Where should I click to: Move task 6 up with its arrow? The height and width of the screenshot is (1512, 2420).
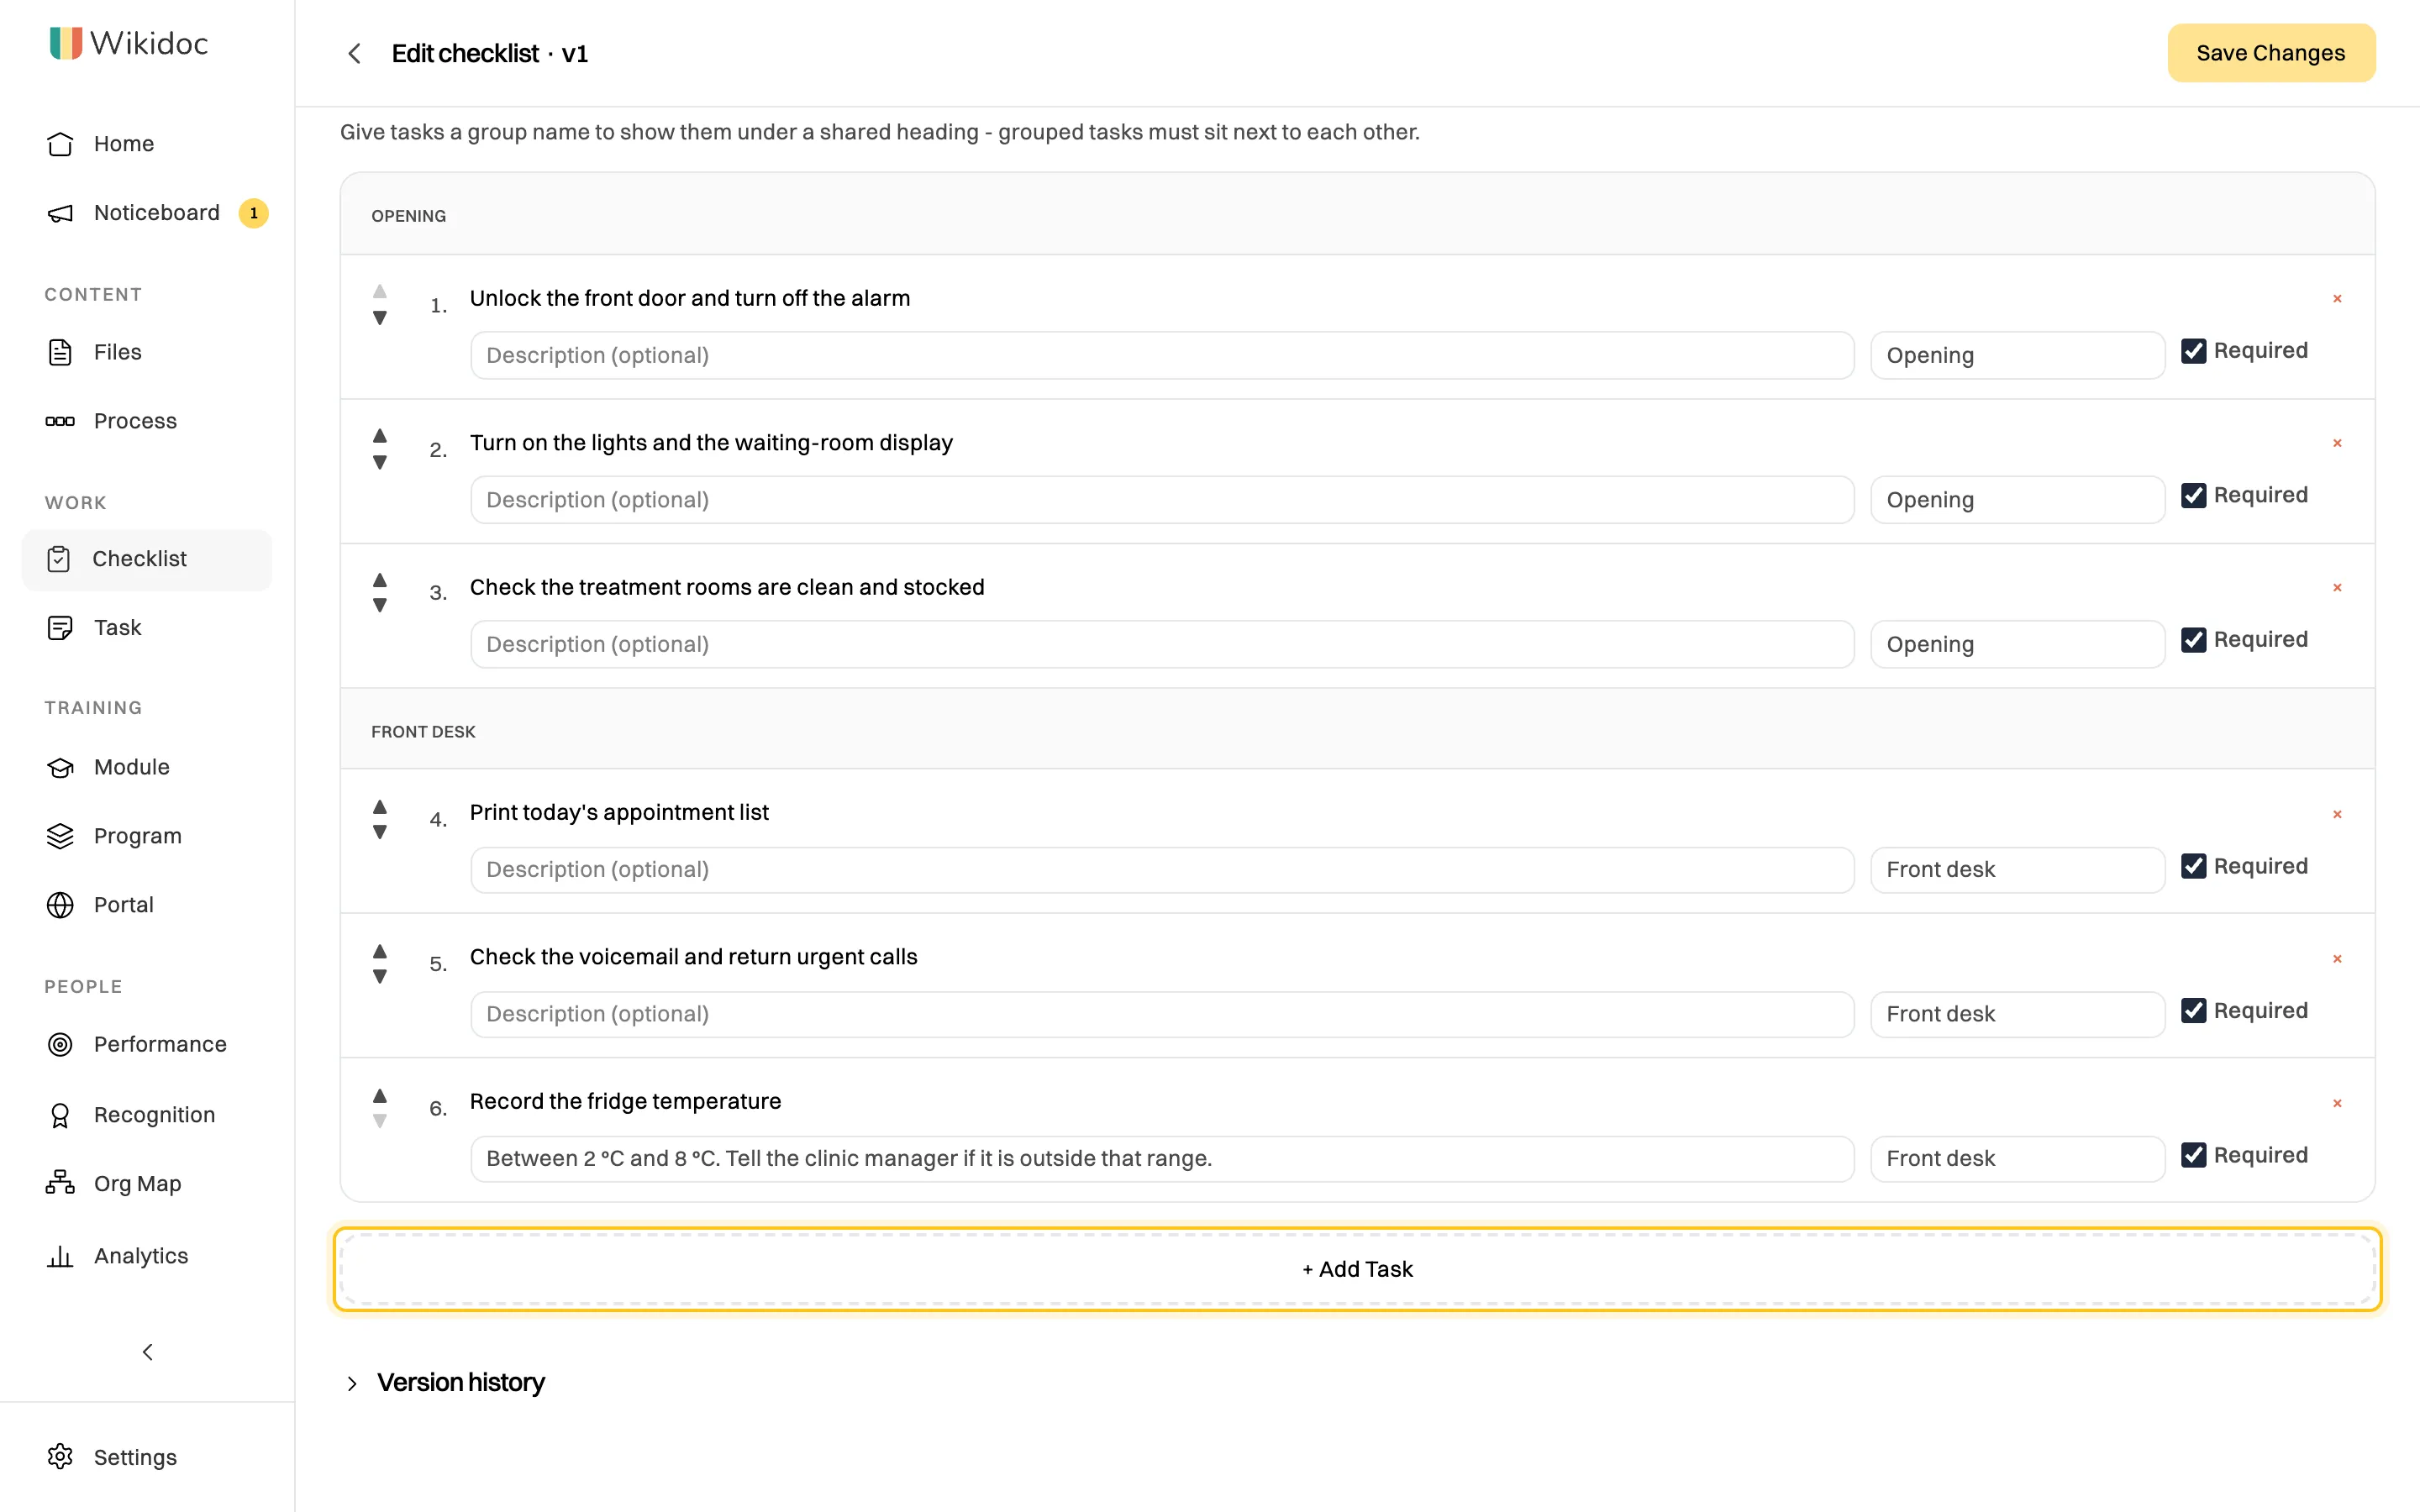point(380,1095)
